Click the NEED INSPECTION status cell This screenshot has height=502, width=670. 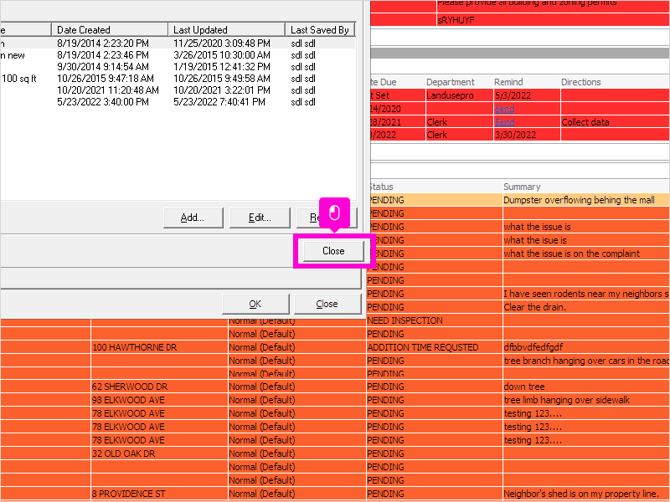click(434, 320)
